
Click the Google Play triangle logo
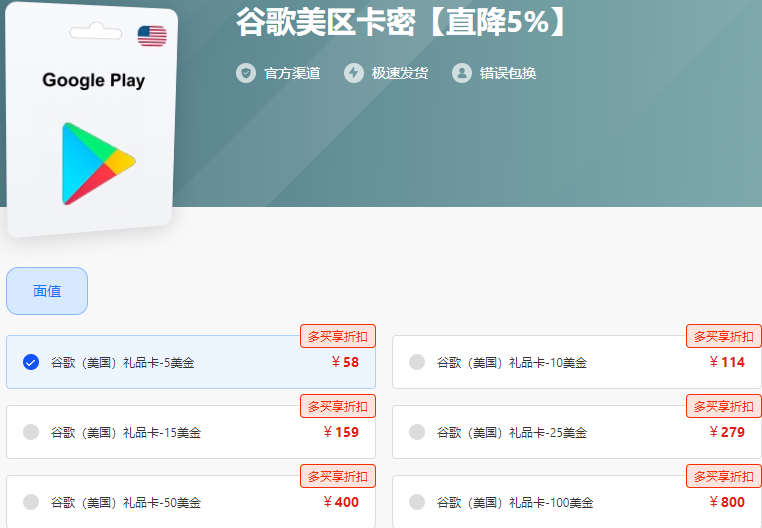[x=99, y=163]
